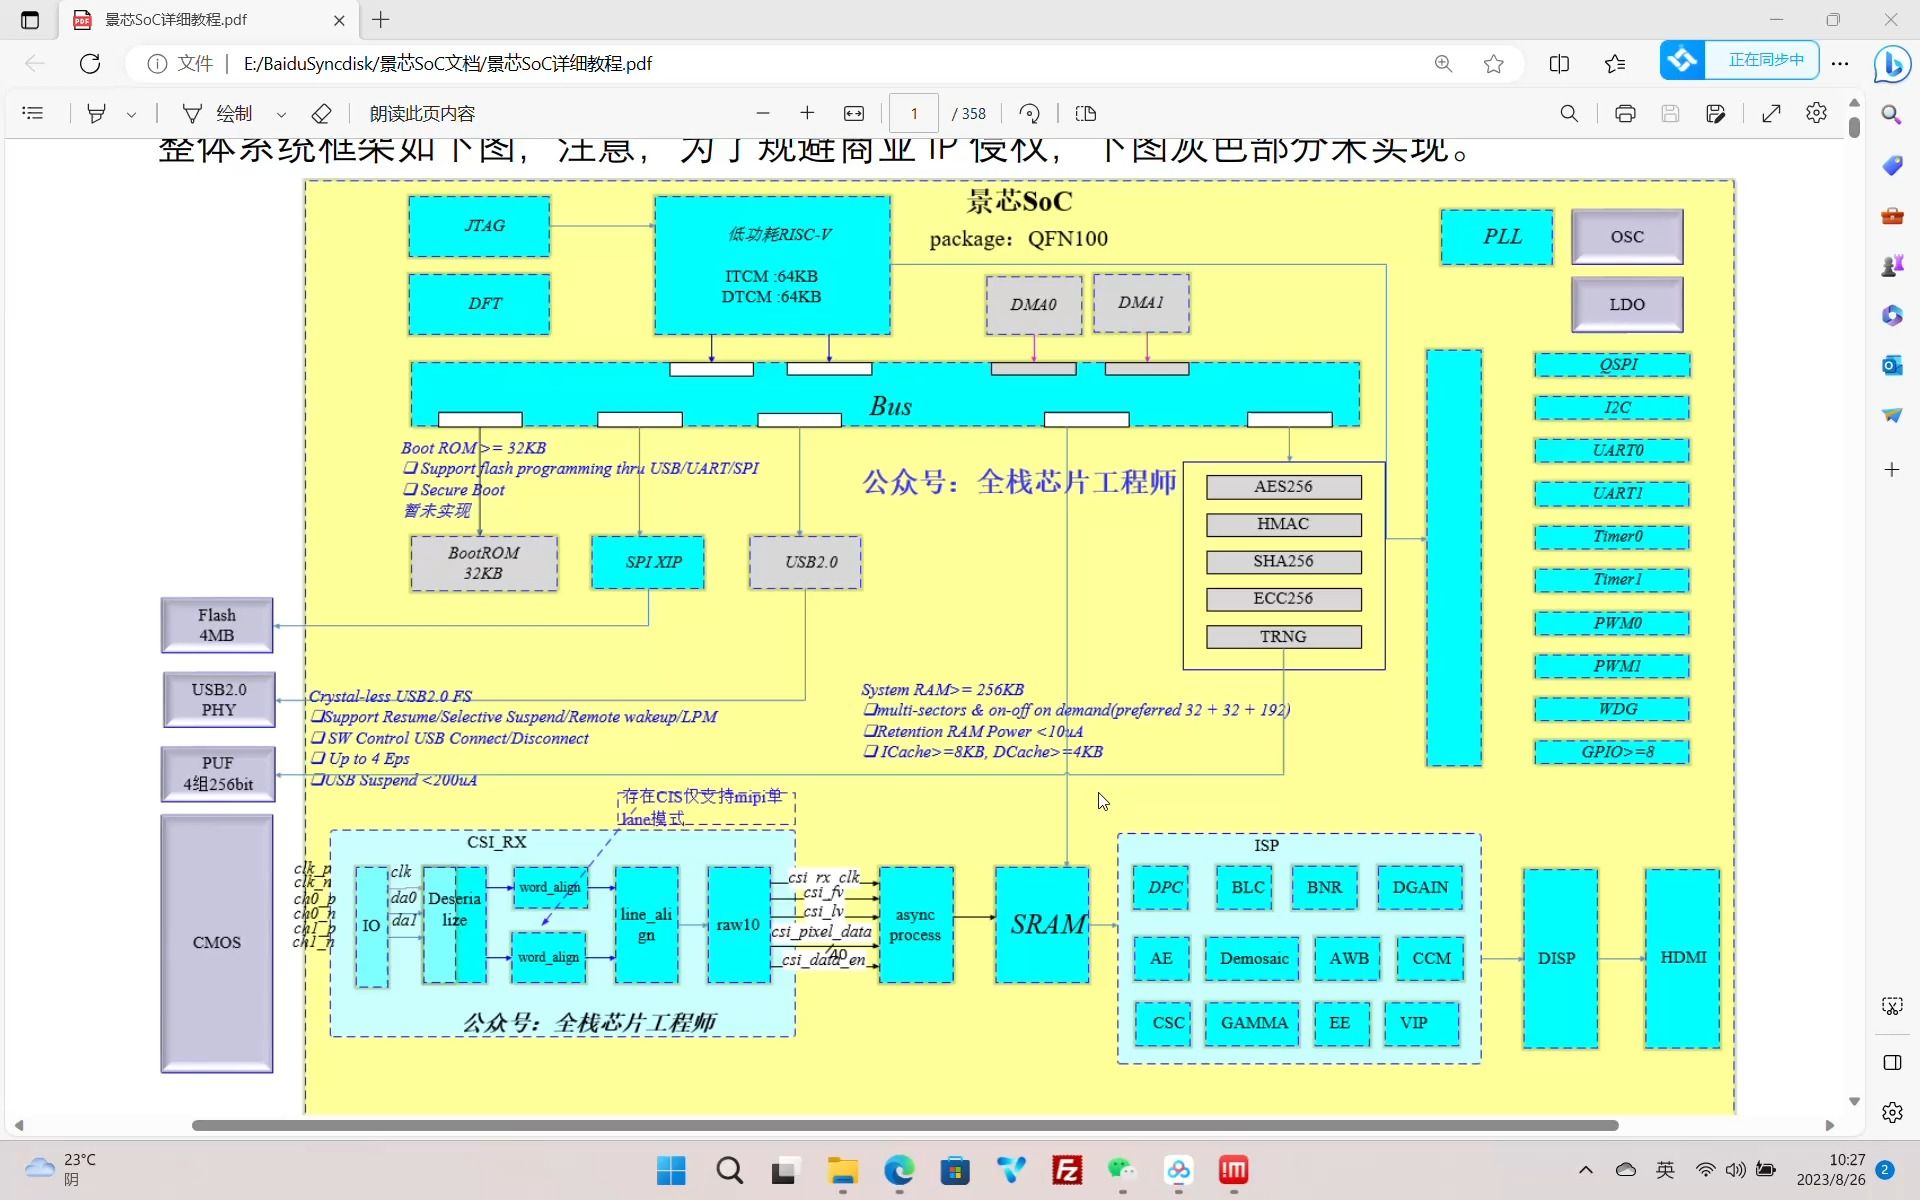Rotate the PDF page
The image size is (1920, 1200).
pyautogui.click(x=1030, y=113)
